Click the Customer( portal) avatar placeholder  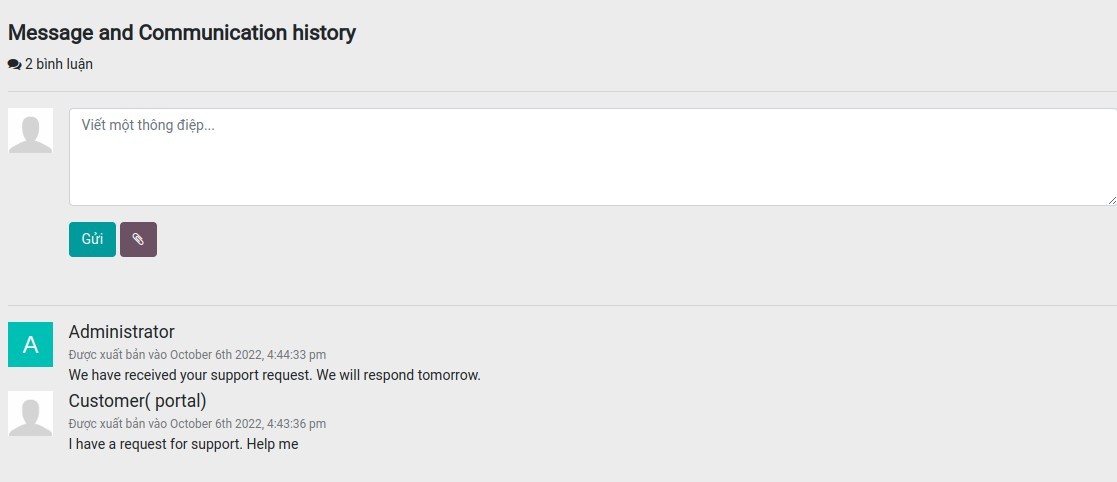pyautogui.click(x=30, y=413)
